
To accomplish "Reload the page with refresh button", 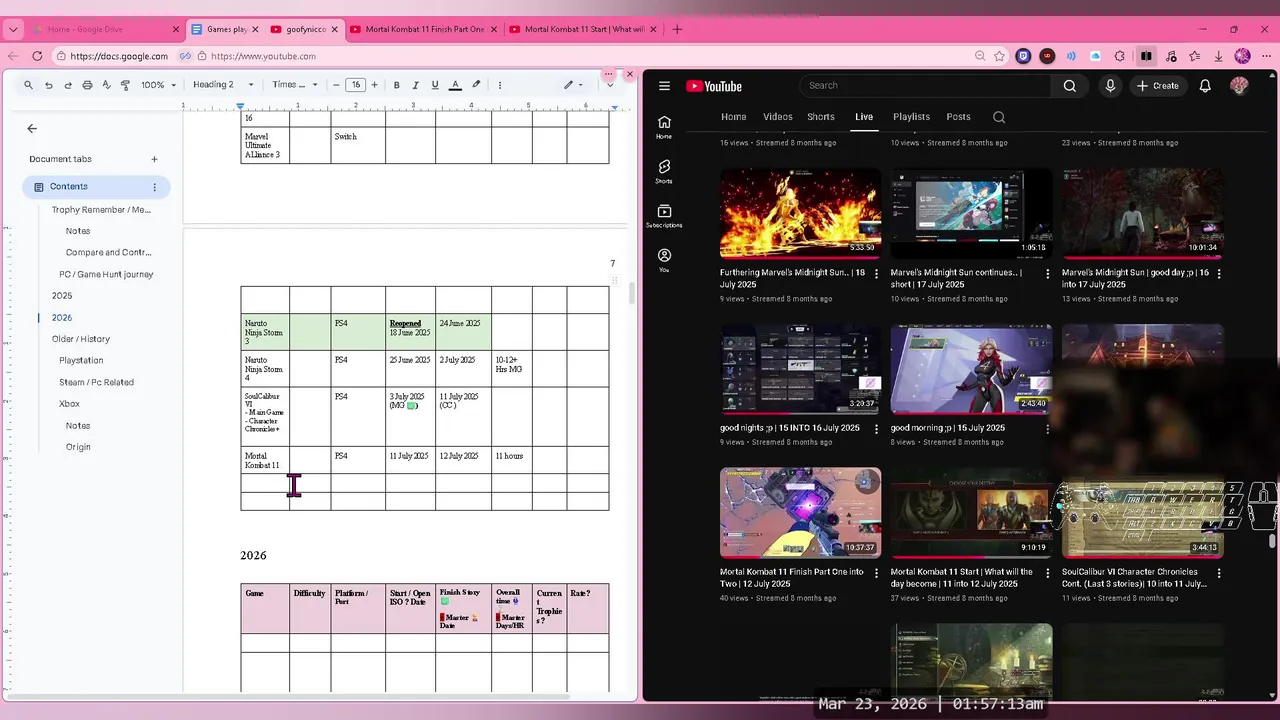I will coord(38,56).
